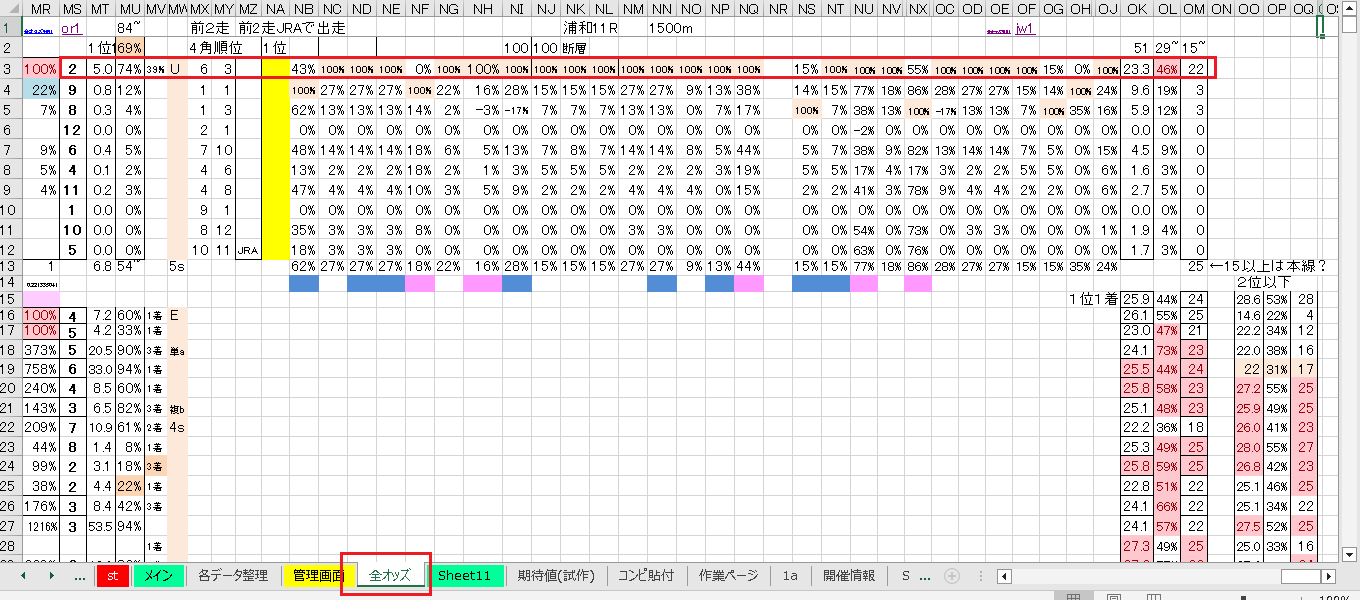Image resolution: width=1366 pixels, height=600 pixels.
Task: Select the Sheet11 tab
Action: pyautogui.click(x=464, y=576)
